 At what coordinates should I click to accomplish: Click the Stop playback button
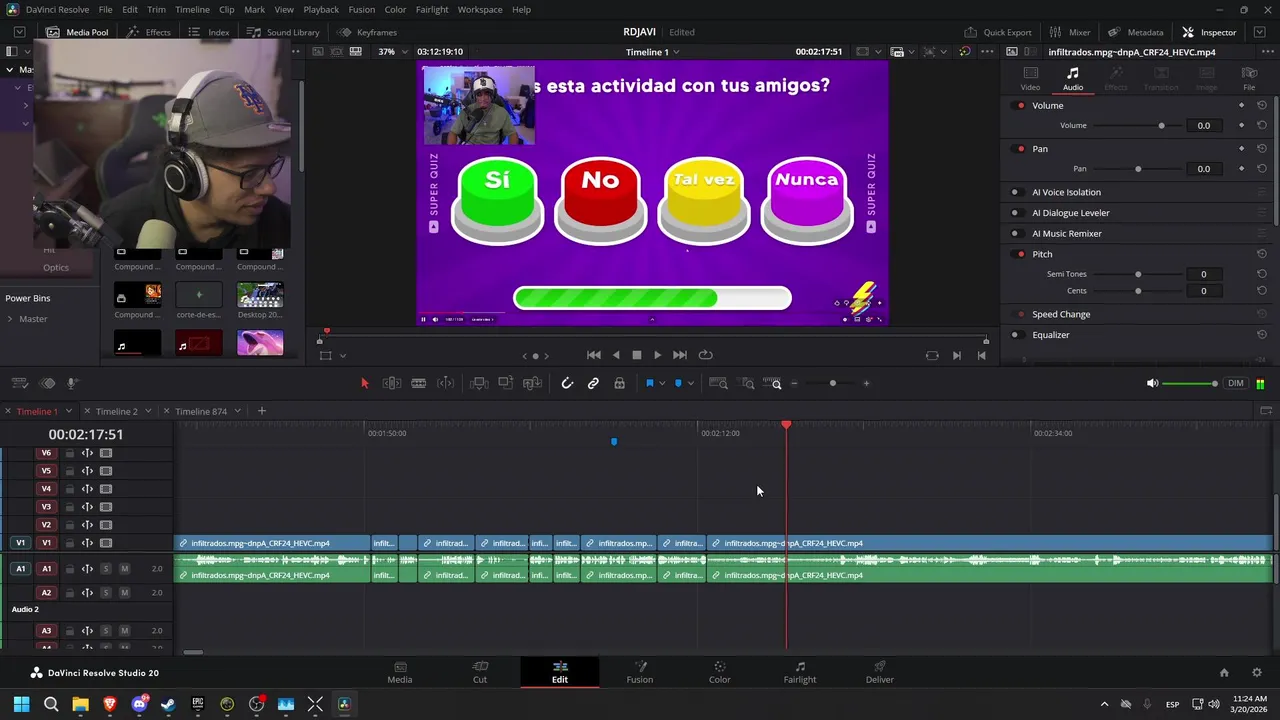[x=636, y=355]
